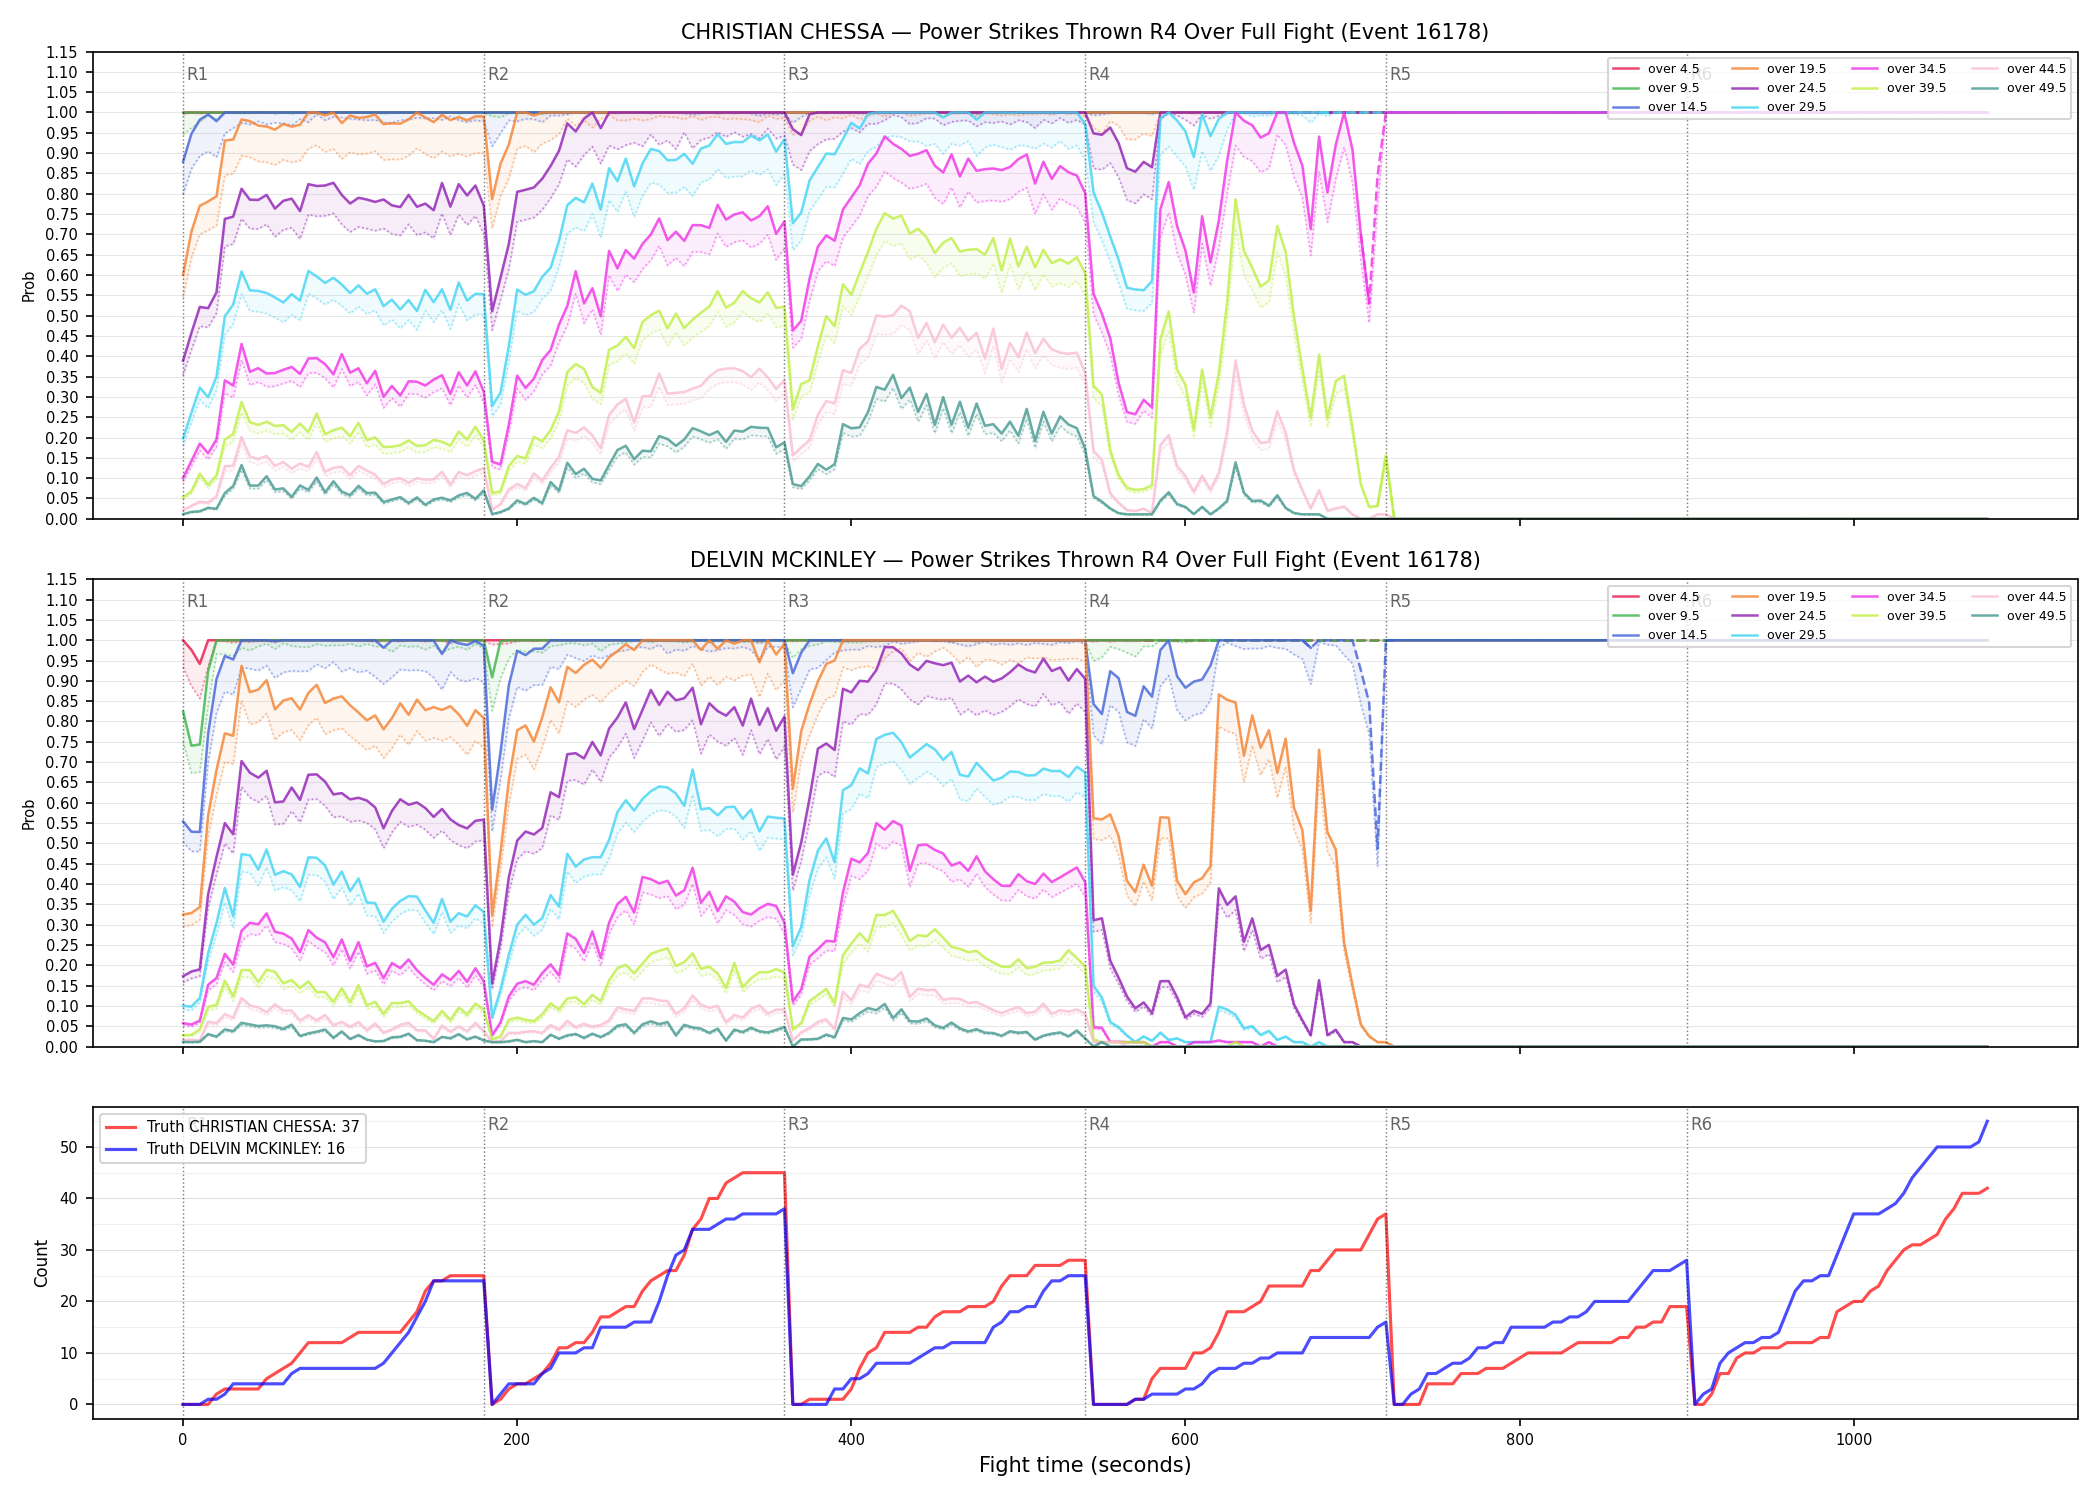The height and width of the screenshot is (1500, 2100).
Task: Click R3 round label in McKinley chart
Action: click(798, 601)
